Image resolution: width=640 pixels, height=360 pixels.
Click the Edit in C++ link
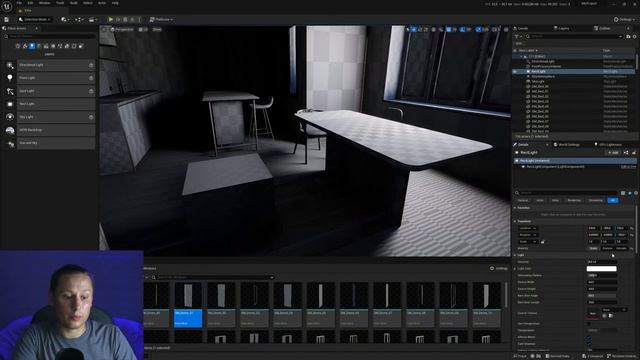tap(628, 167)
